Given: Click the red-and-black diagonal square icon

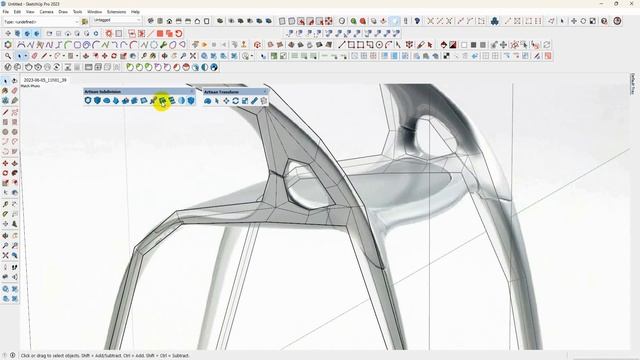Looking at the screenshot, I should click(453, 45).
